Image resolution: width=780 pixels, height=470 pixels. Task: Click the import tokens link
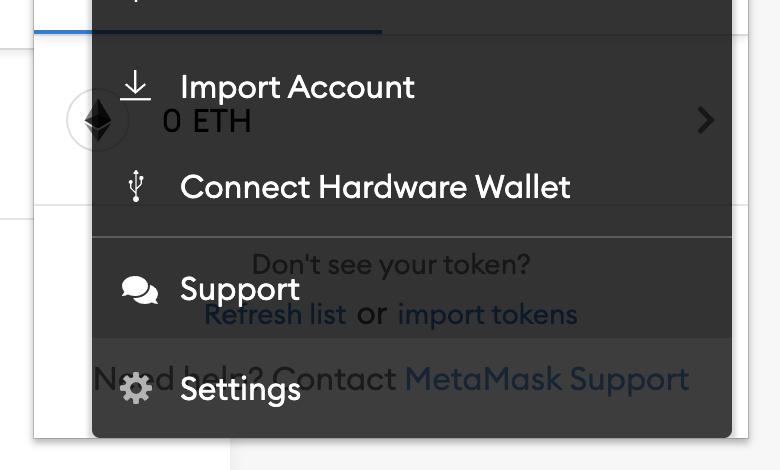(488, 315)
